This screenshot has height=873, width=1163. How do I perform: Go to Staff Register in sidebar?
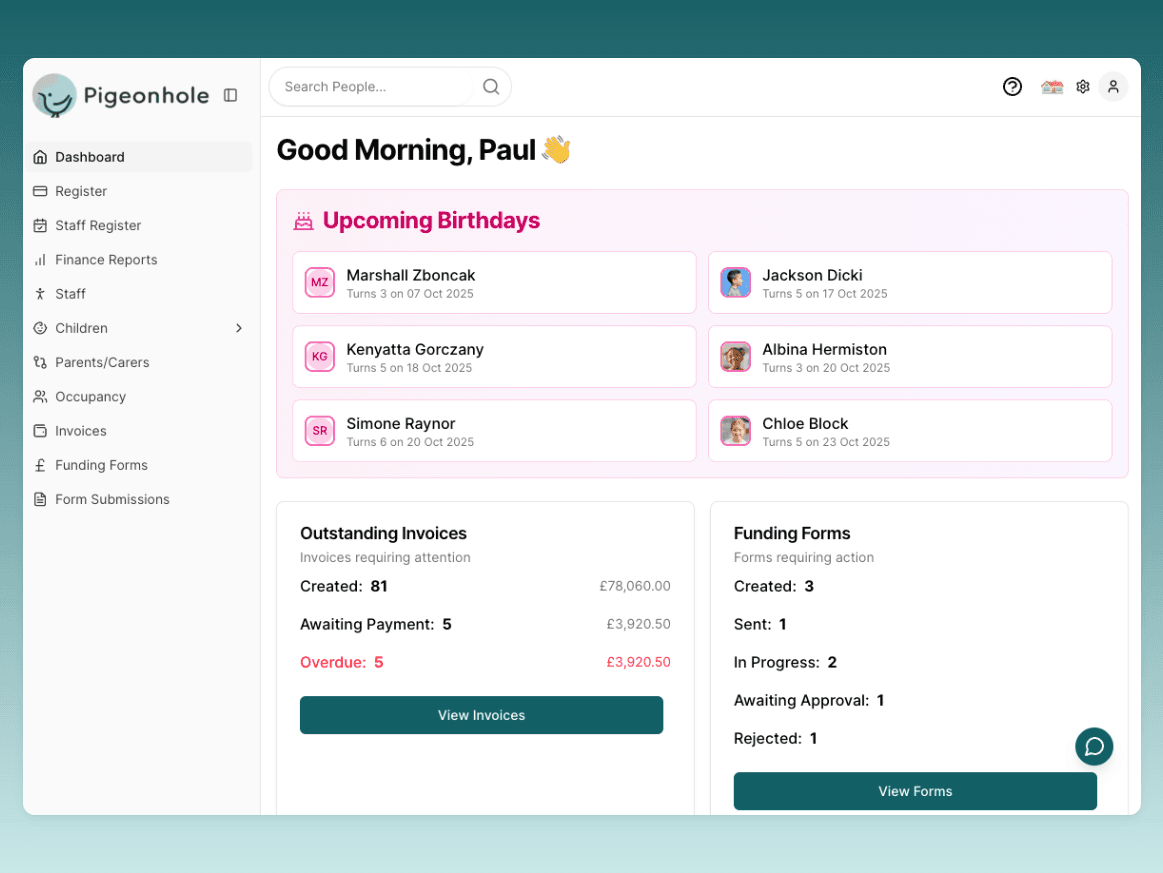click(98, 225)
